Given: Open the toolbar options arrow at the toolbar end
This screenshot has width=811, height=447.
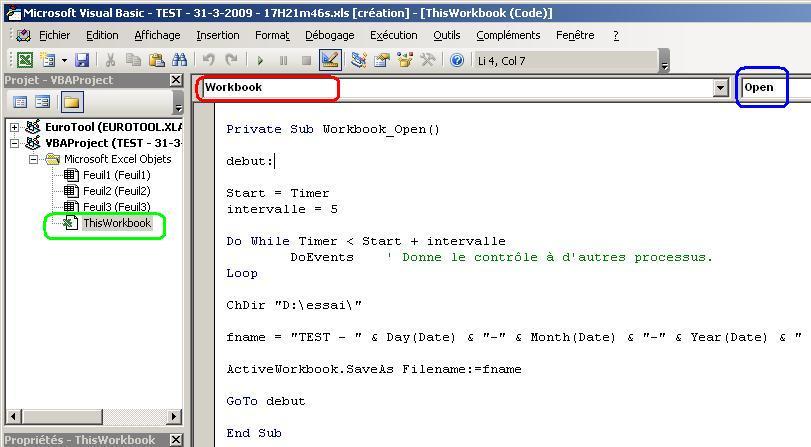Looking at the screenshot, I should click(665, 61).
